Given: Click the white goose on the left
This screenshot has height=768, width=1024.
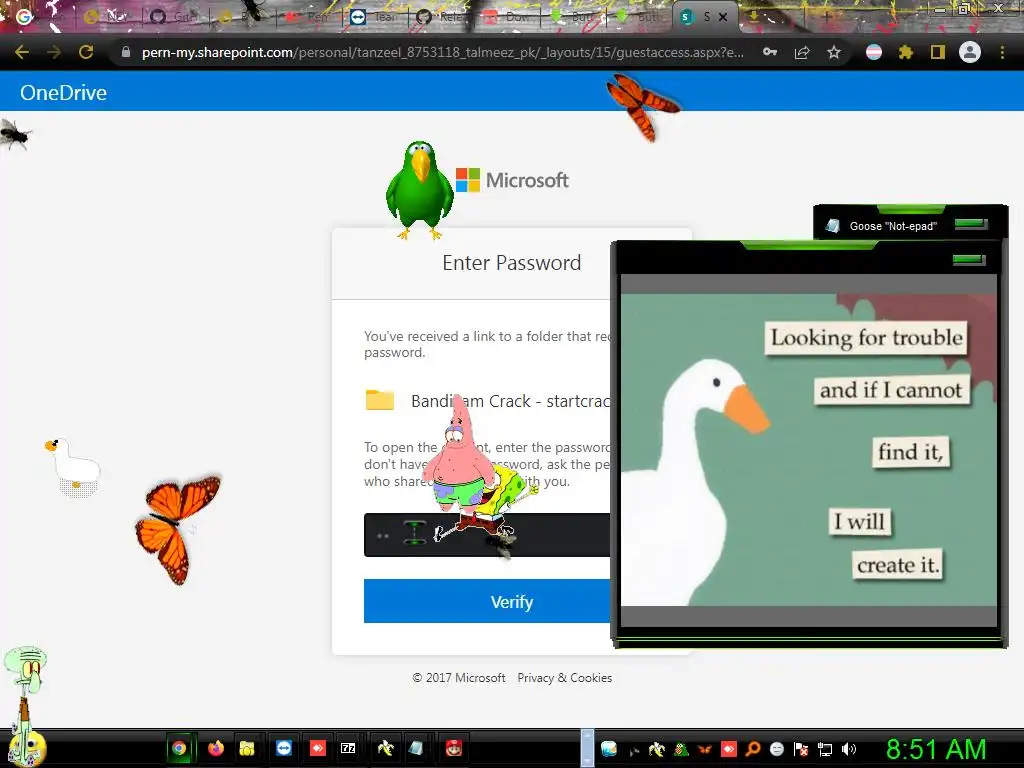Looking at the screenshot, I should tap(73, 466).
